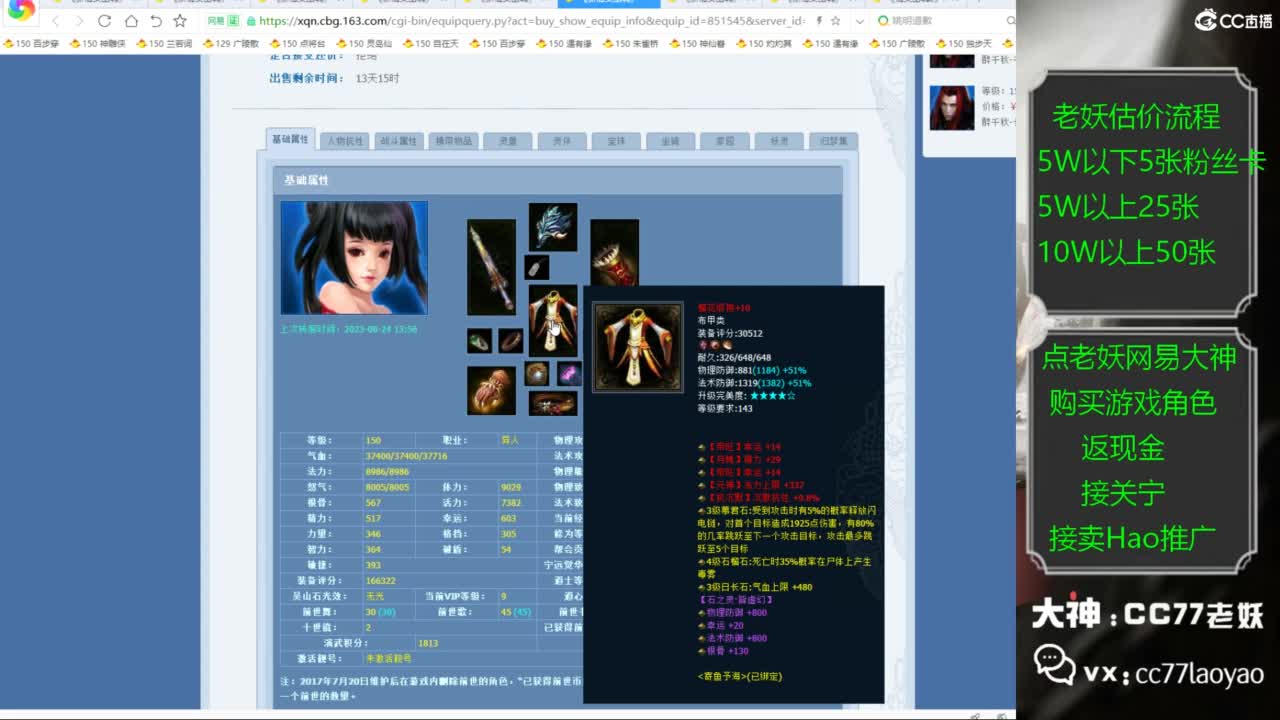Viewport: 1280px width, 720px height.
Task: Click the 幸运 value 603
Action: [508, 518]
